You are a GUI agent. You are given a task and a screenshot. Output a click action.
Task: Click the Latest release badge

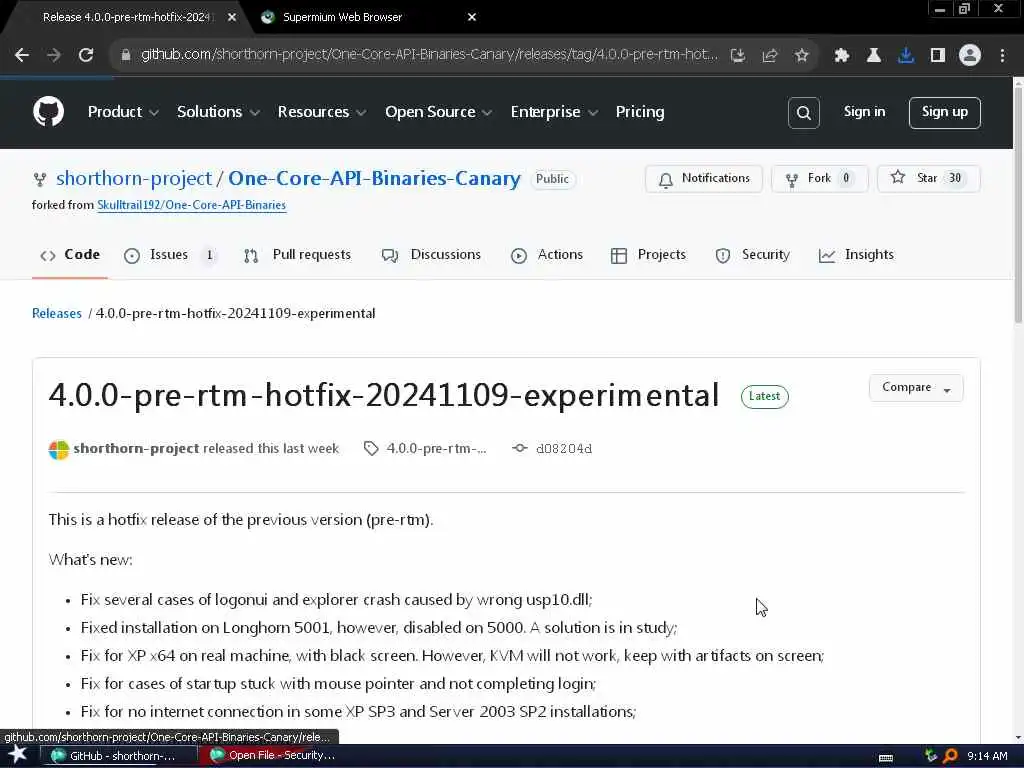(765, 396)
